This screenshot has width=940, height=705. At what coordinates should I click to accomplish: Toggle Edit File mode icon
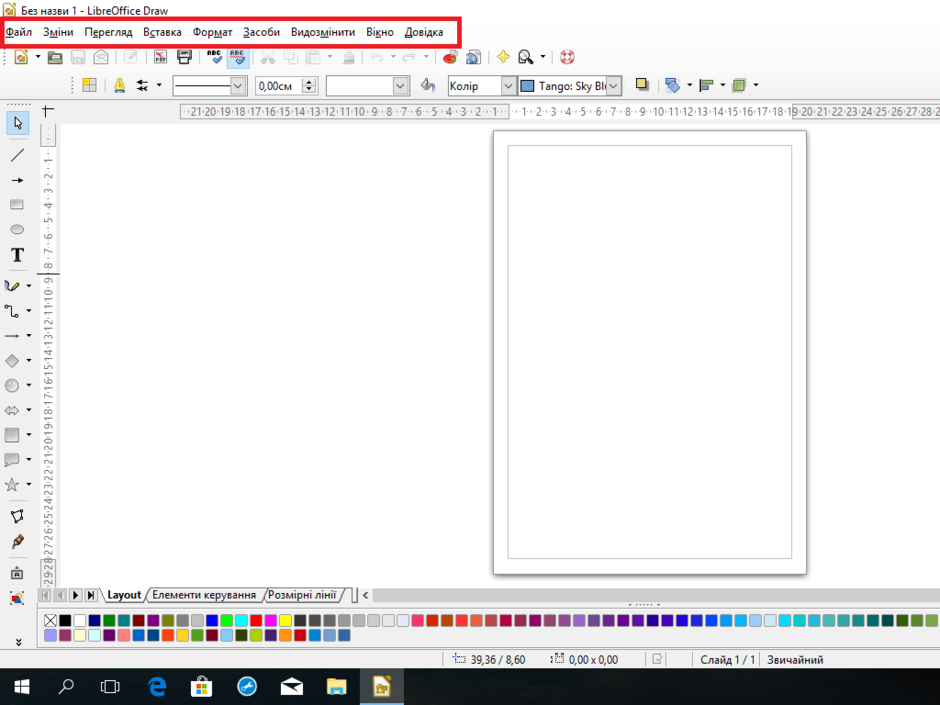pyautogui.click(x=131, y=58)
